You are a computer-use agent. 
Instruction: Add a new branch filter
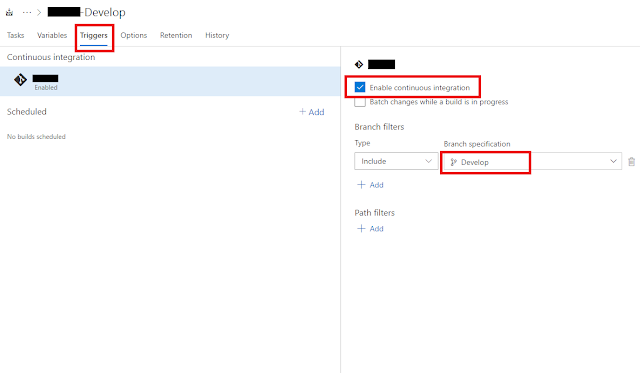pyautogui.click(x=371, y=185)
